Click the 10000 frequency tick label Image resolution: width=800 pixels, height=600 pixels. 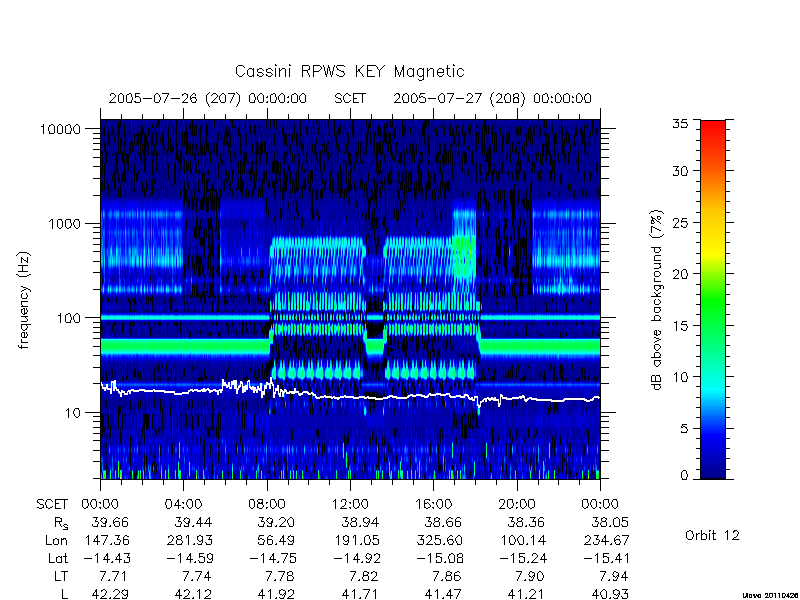[x=60, y=130]
